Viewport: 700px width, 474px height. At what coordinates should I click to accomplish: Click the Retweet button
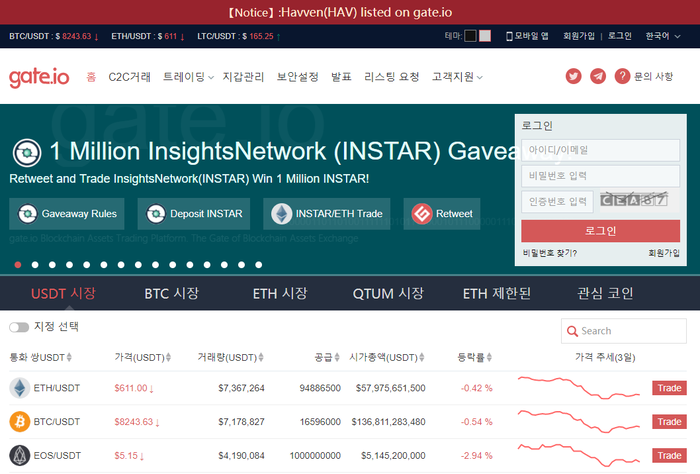[442, 214]
